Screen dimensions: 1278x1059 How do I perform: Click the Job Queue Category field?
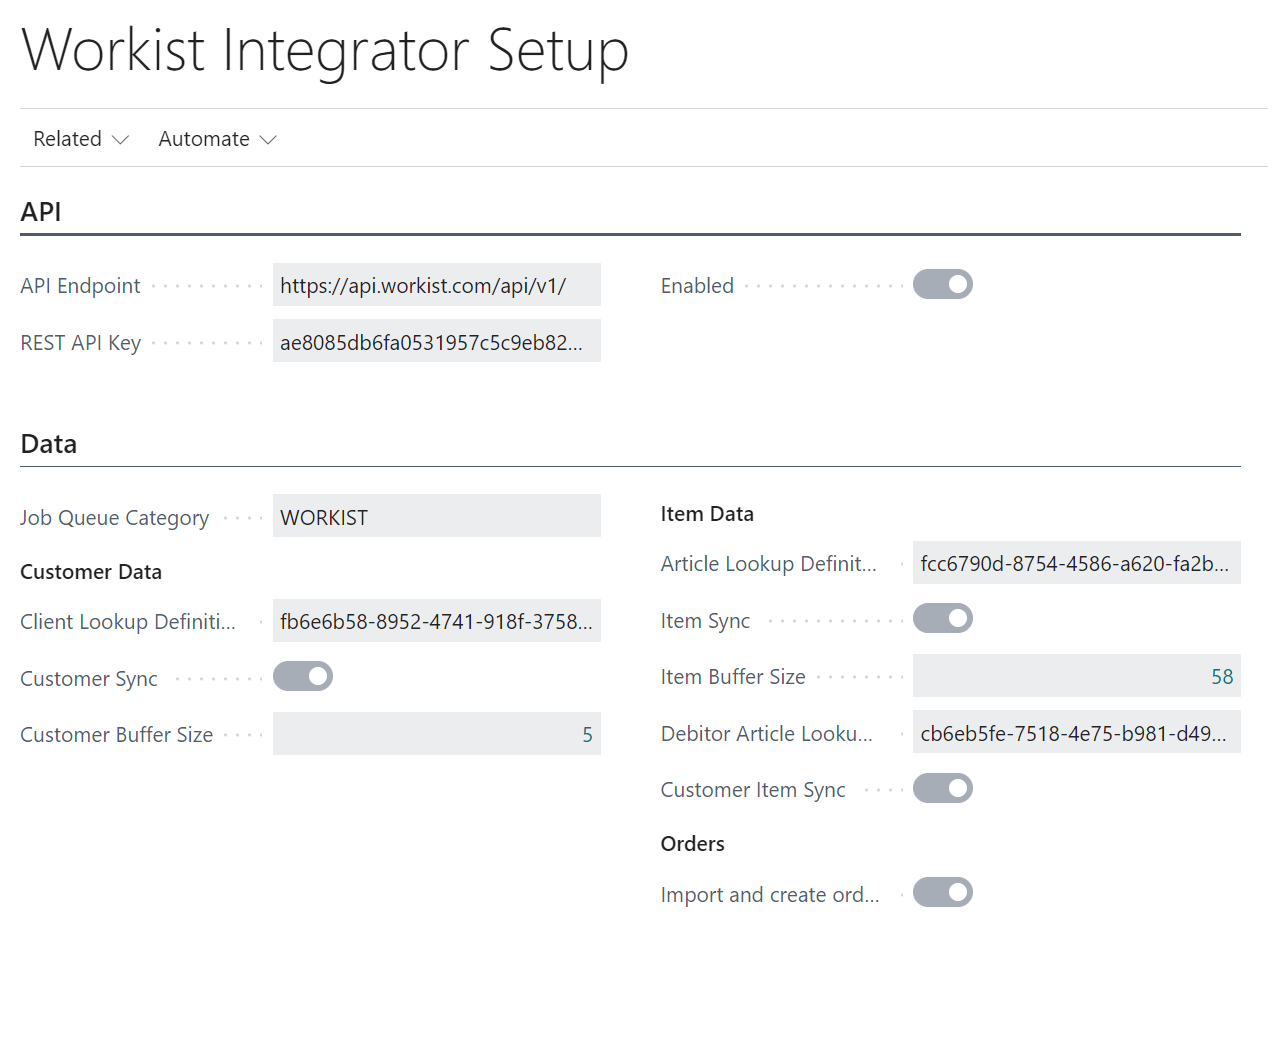(436, 516)
